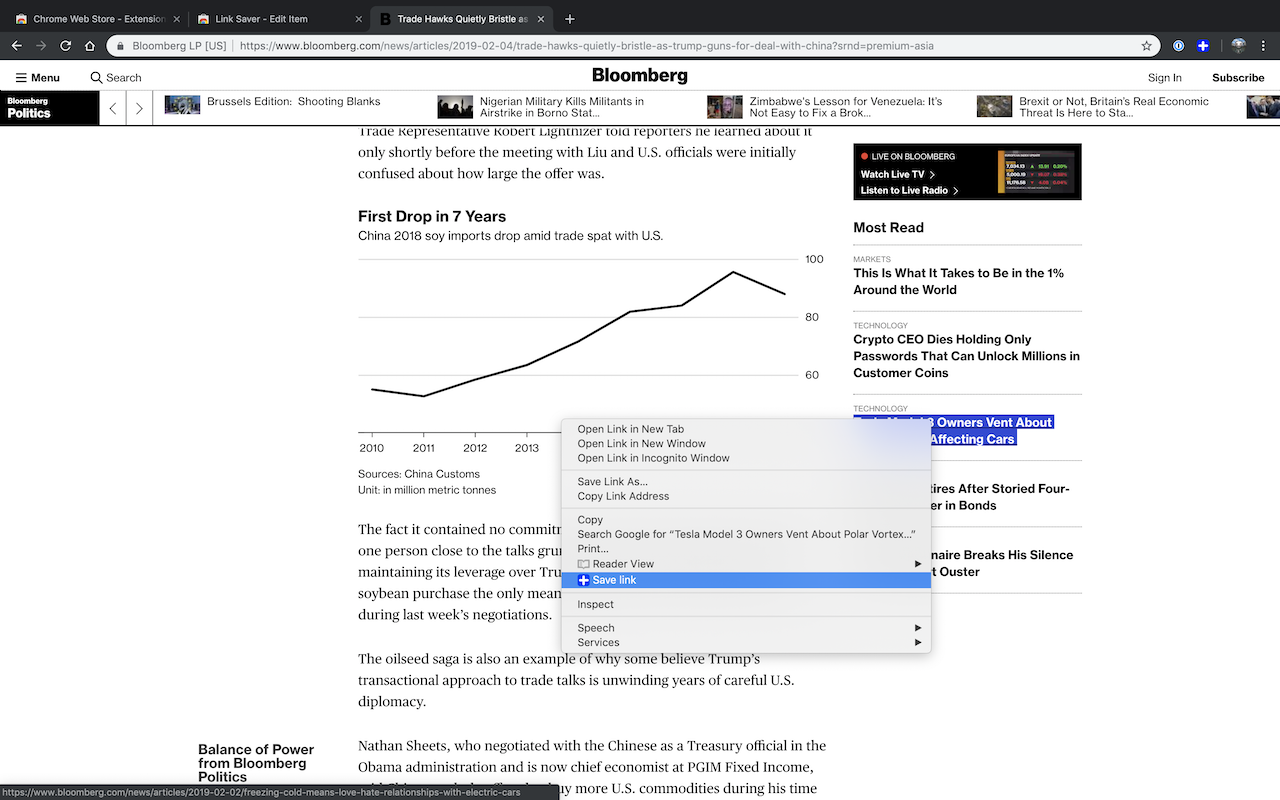Show previous headlines with left chevron
Screen dimensions: 1280x800
pos(113,108)
